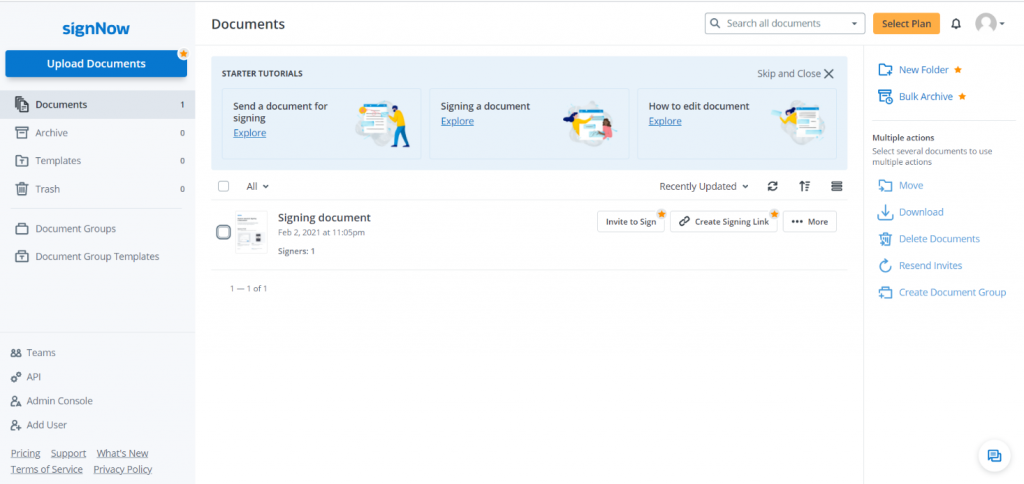Screen dimensions: 1024x484
Task: Switch the list view layout icon
Action: [x=837, y=186]
